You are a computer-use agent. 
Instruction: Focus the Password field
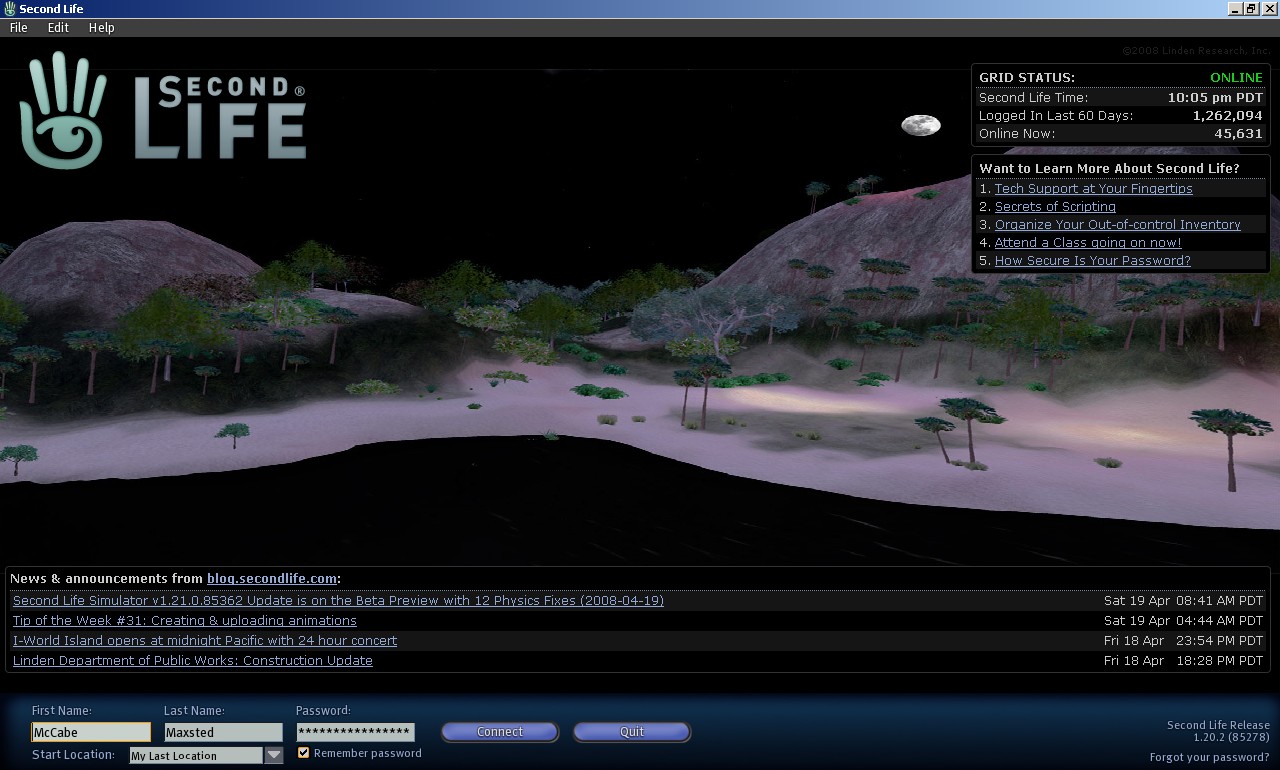click(355, 732)
